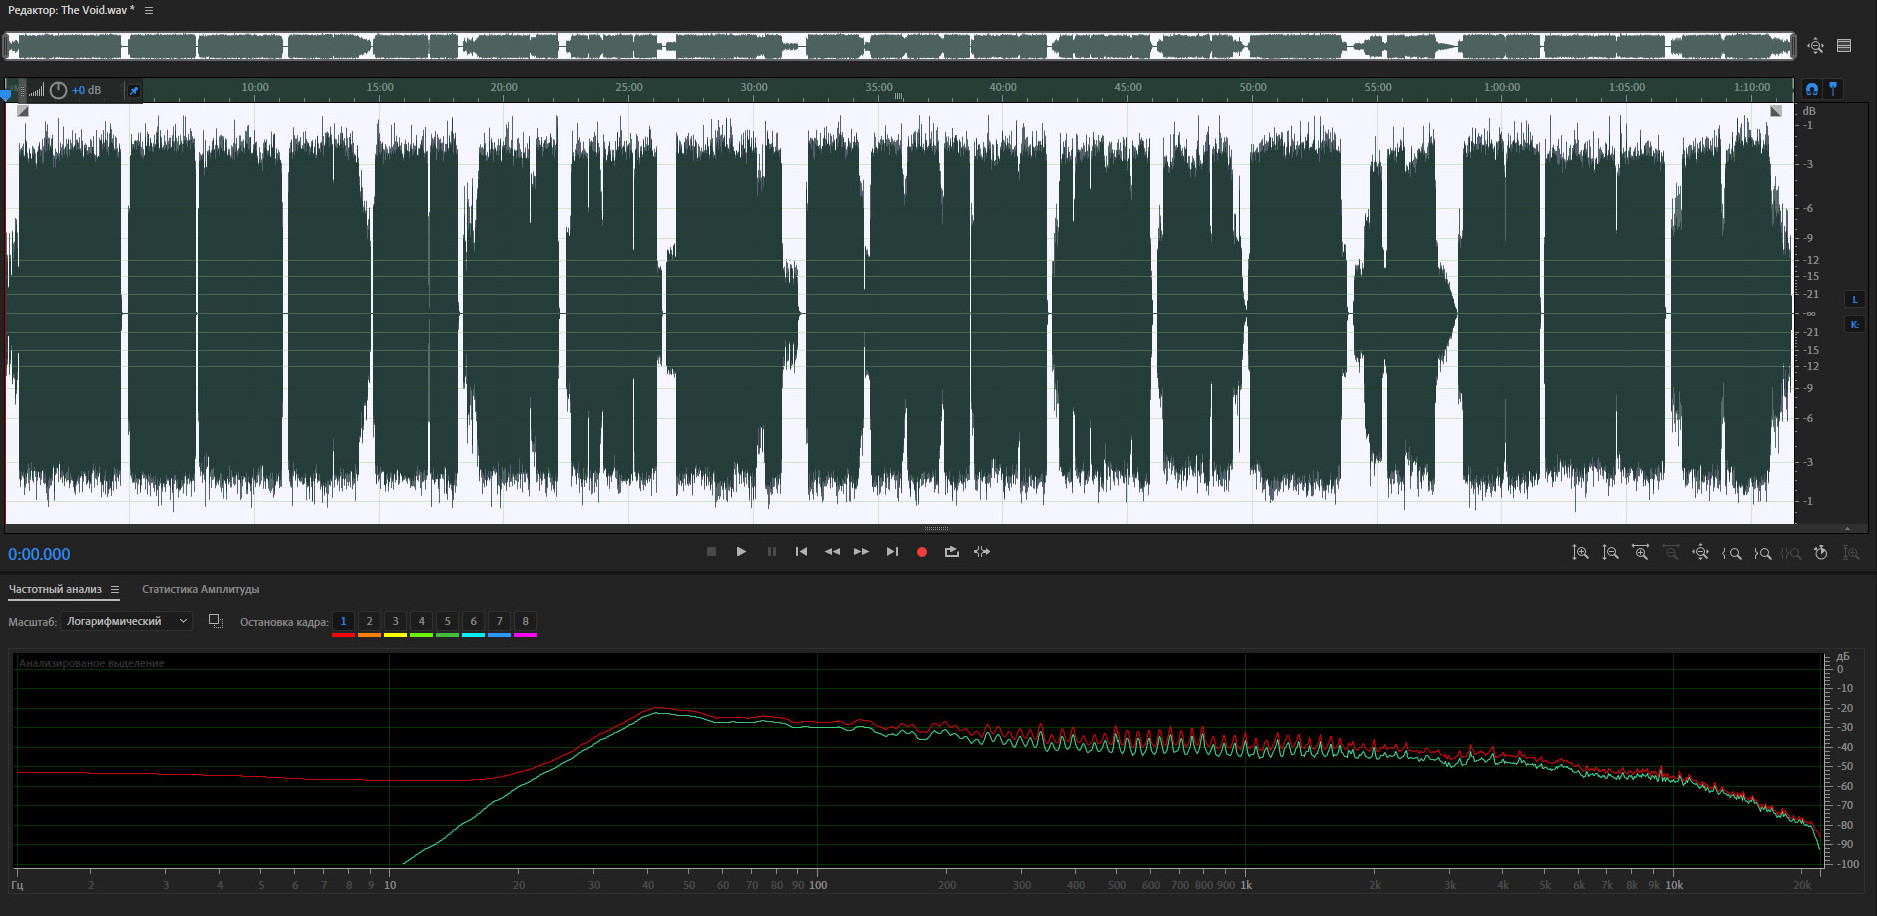1877x916 pixels.
Task: Open the editor panel menu next to The Void.wav
Action: tap(149, 10)
